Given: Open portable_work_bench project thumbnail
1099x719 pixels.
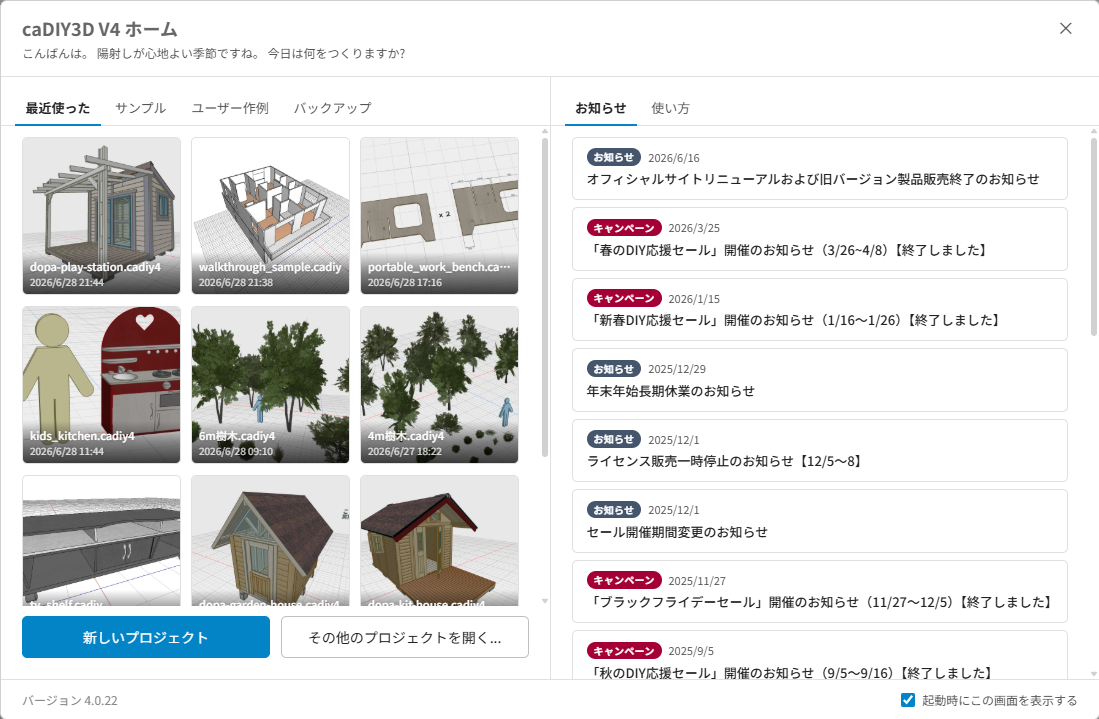Looking at the screenshot, I should (439, 216).
